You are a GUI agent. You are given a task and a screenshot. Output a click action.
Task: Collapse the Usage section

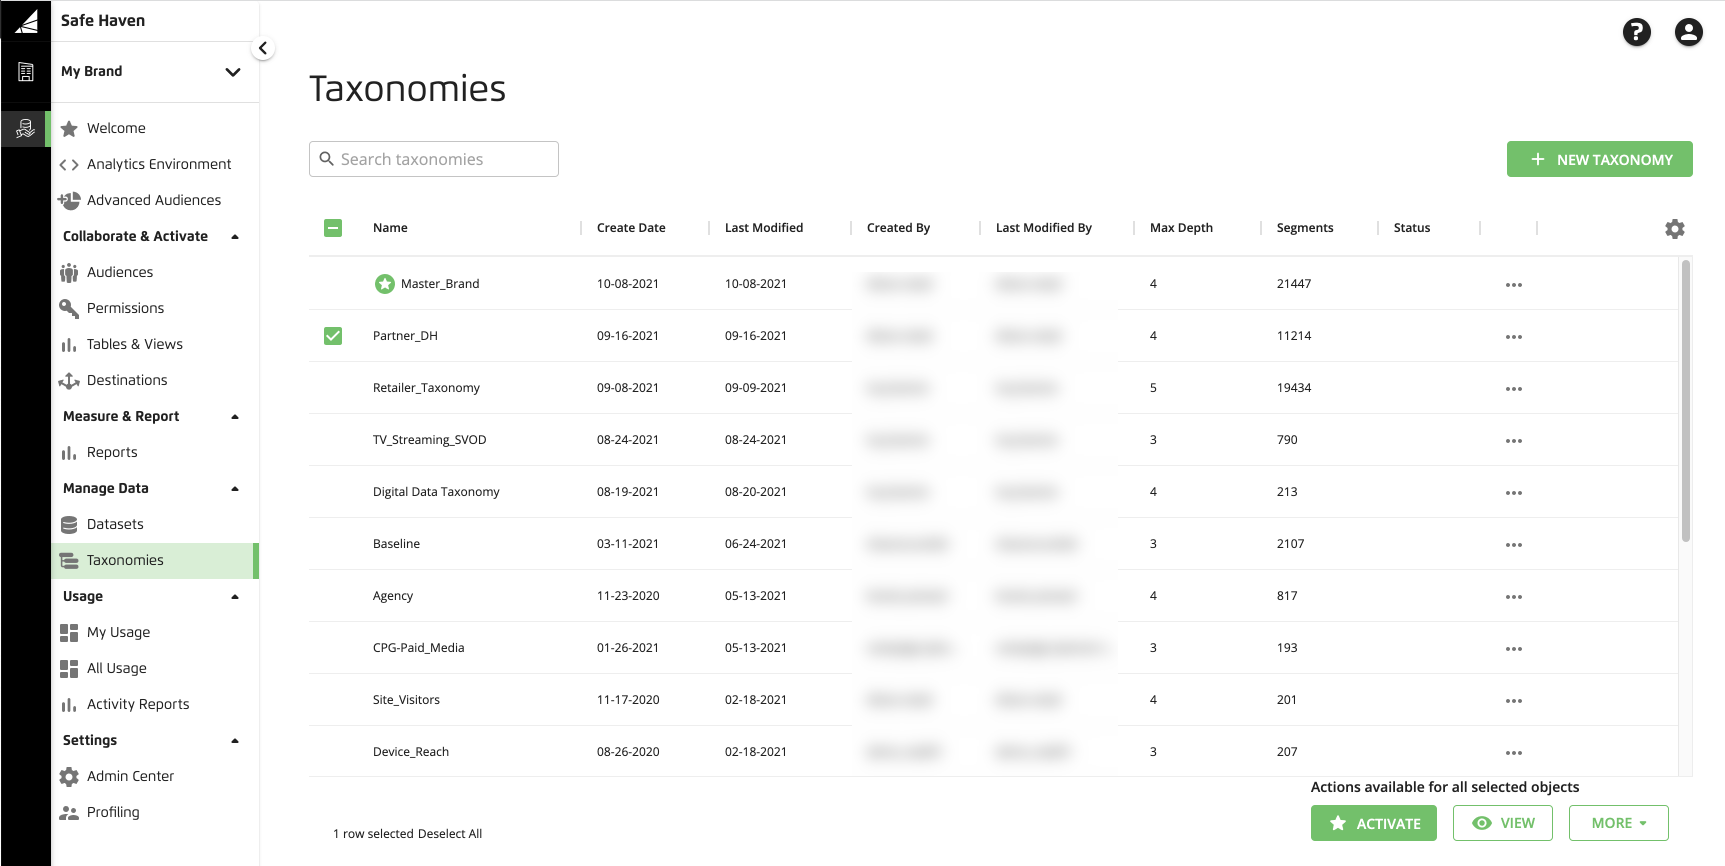pos(235,597)
